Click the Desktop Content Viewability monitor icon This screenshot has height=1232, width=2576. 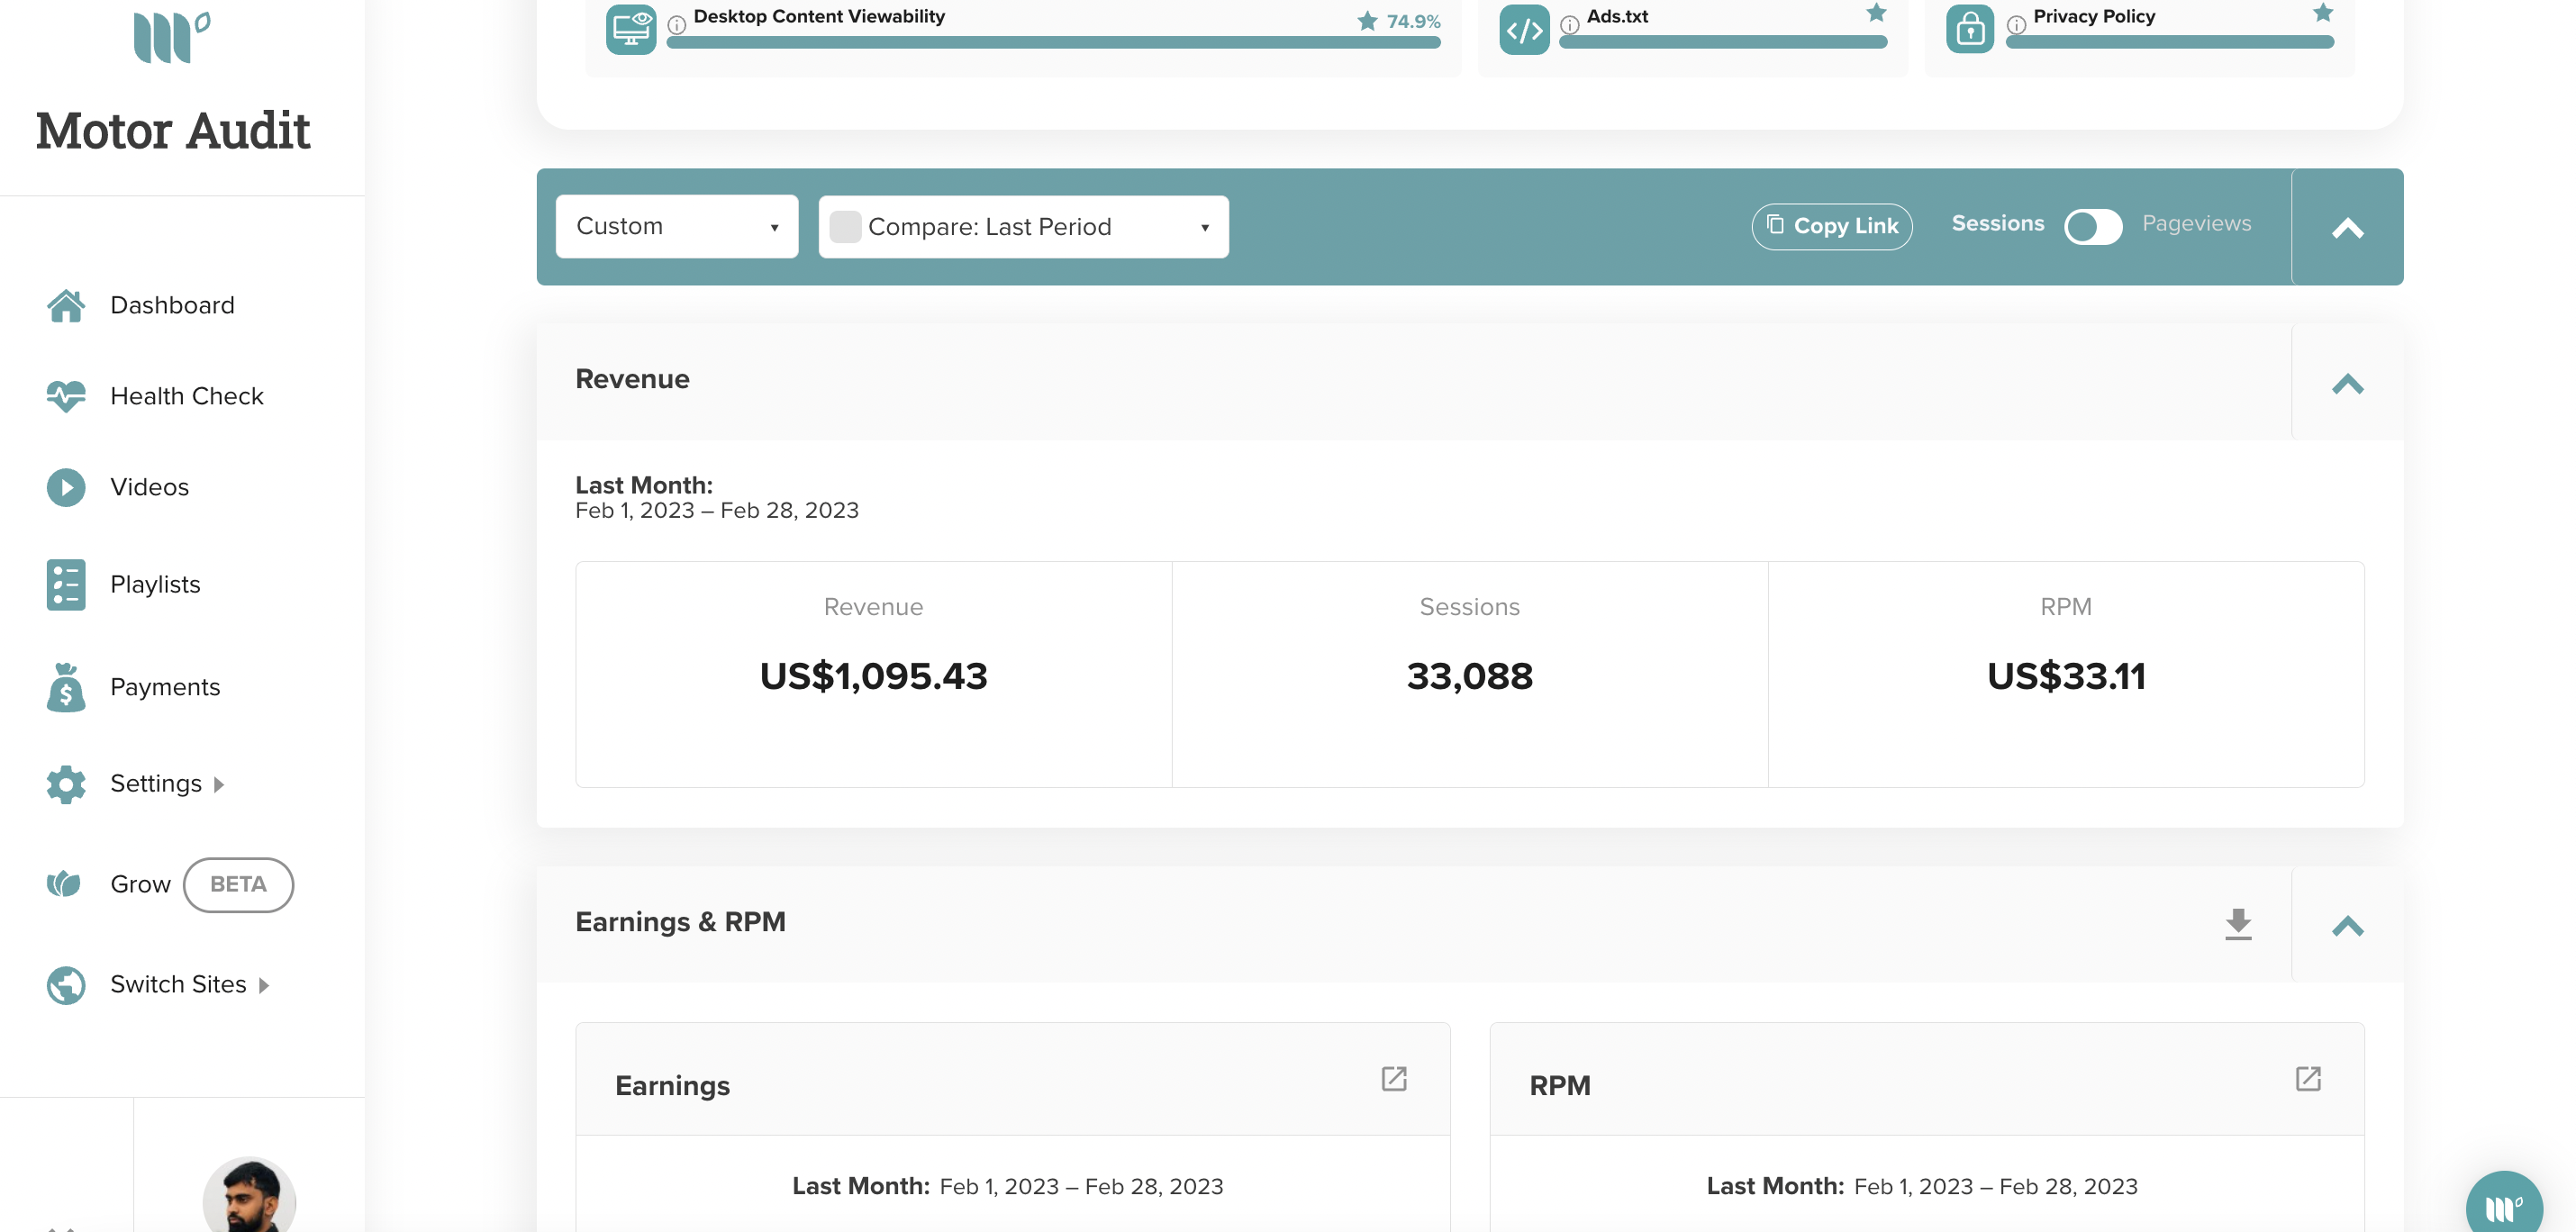pos(631,29)
